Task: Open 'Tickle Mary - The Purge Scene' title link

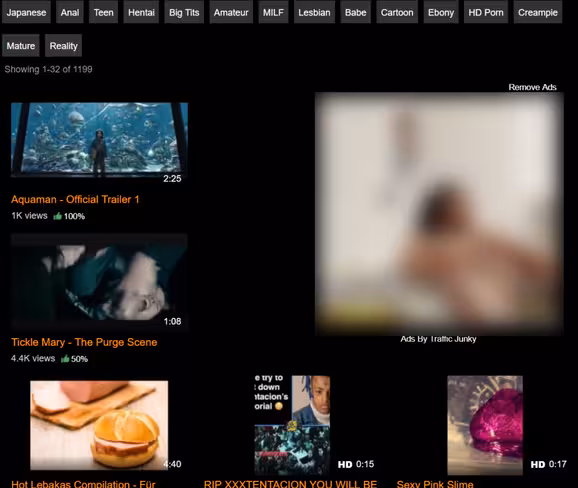Action: (x=84, y=342)
